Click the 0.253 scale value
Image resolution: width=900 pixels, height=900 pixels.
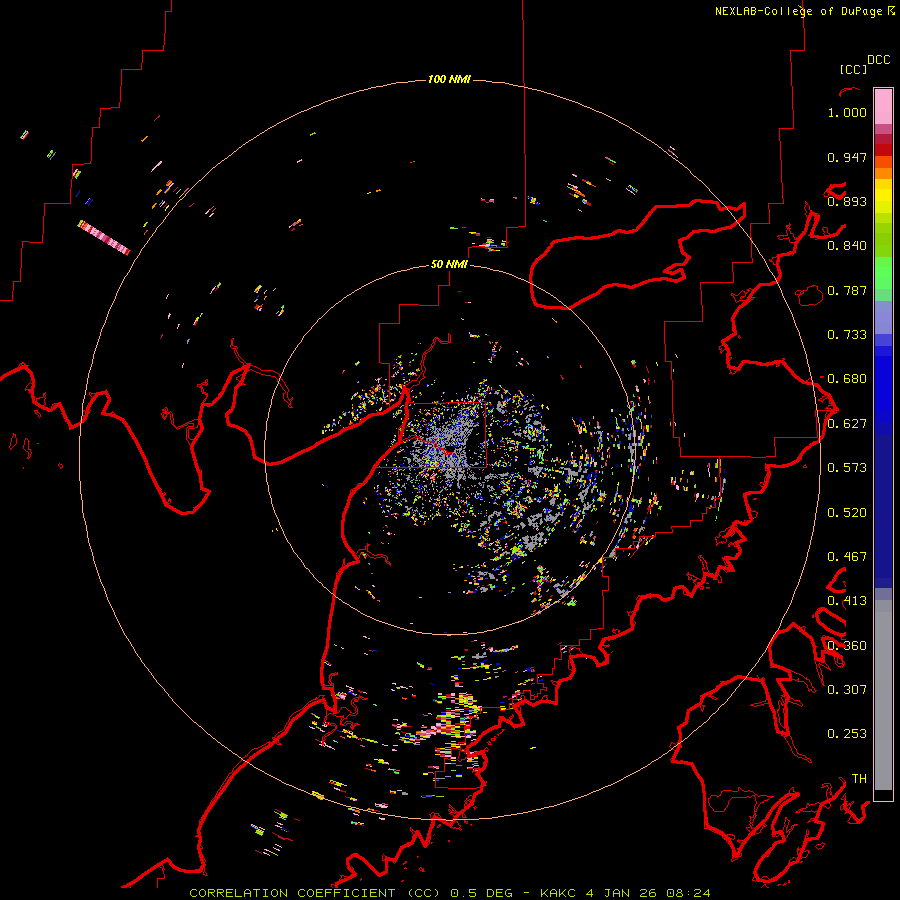(x=847, y=734)
